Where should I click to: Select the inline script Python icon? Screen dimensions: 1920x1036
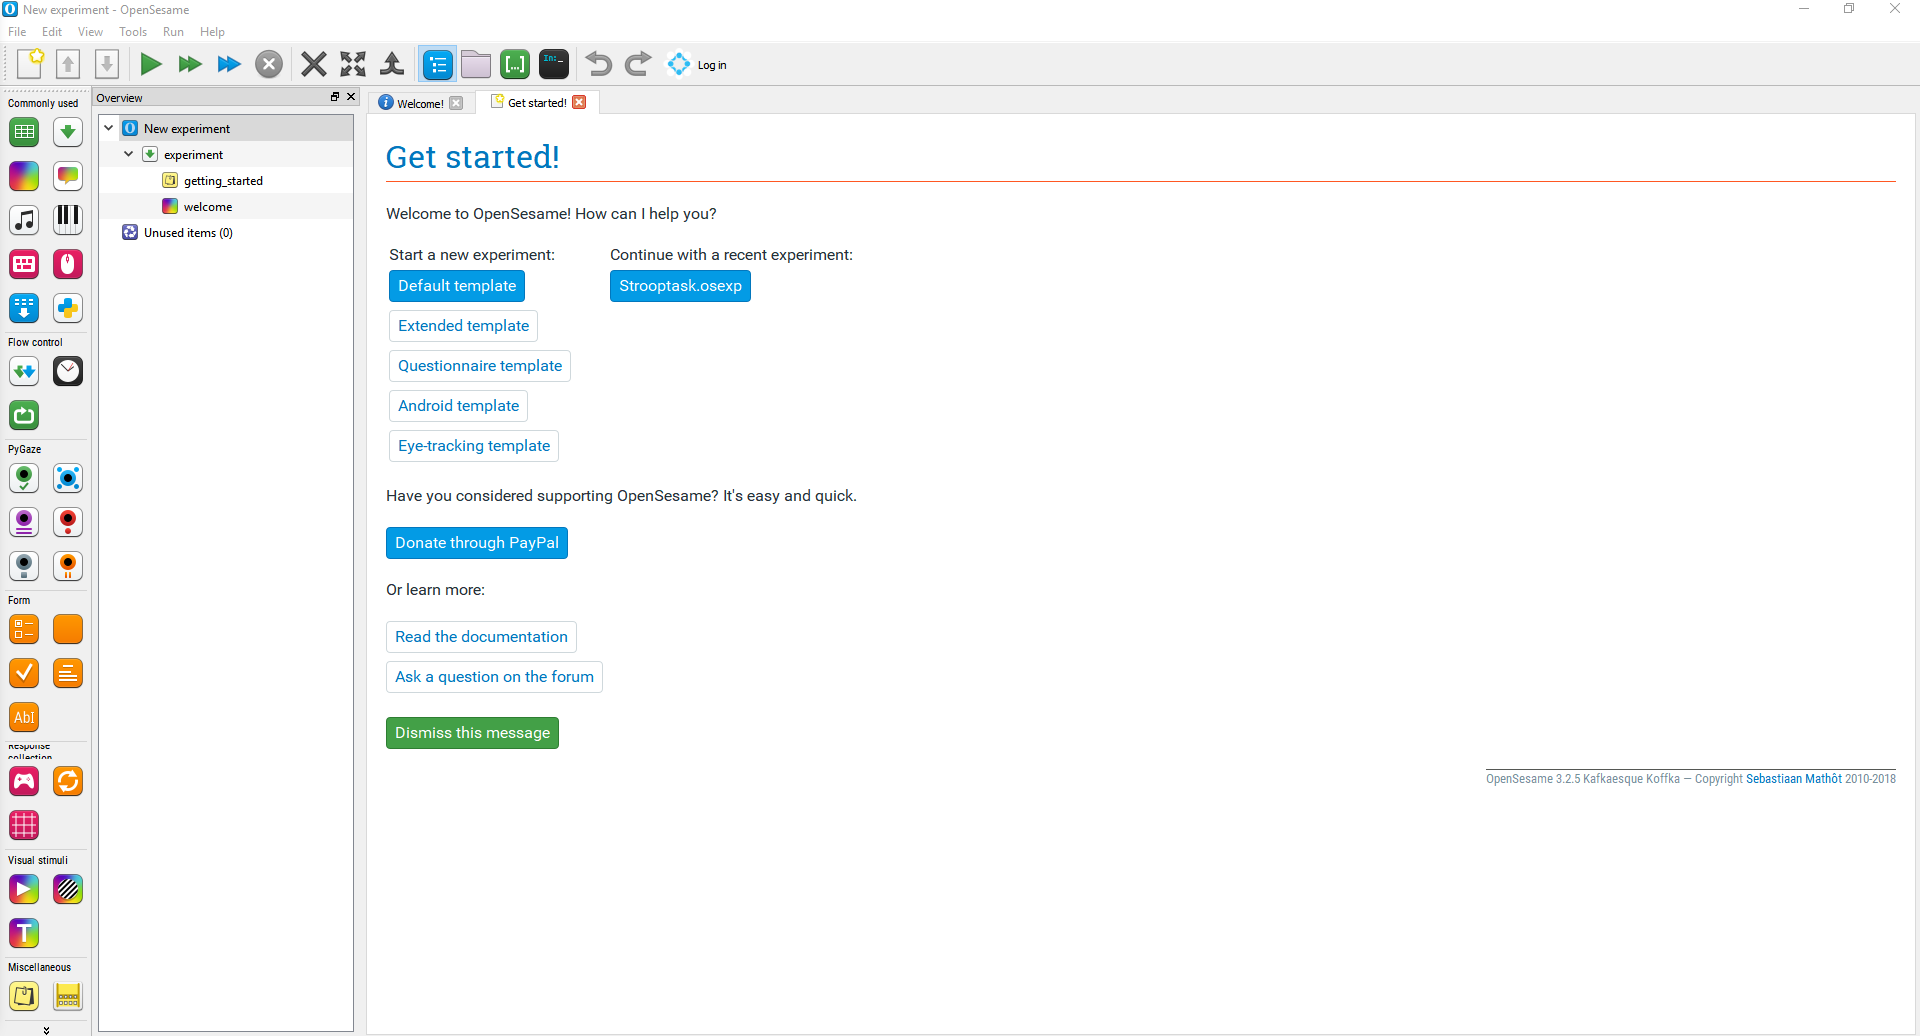tap(68, 308)
